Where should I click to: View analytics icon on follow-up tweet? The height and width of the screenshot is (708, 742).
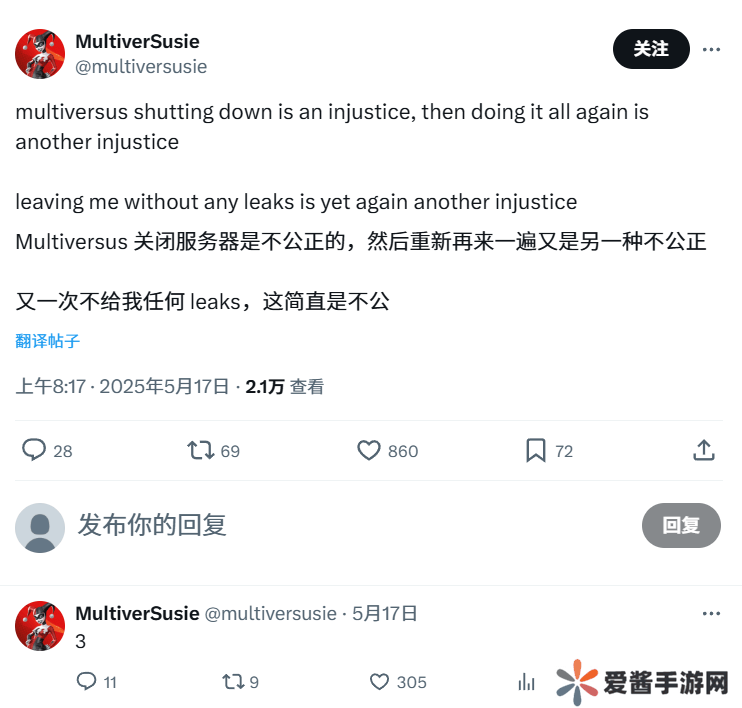coord(526,681)
